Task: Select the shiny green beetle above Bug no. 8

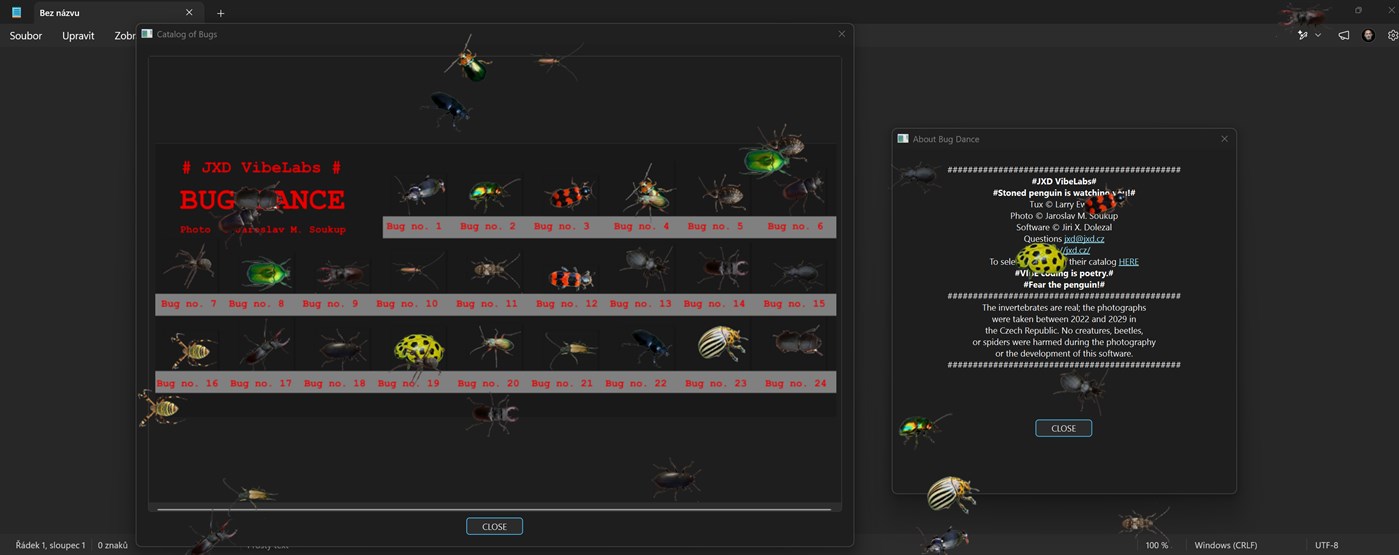Action: (265, 271)
